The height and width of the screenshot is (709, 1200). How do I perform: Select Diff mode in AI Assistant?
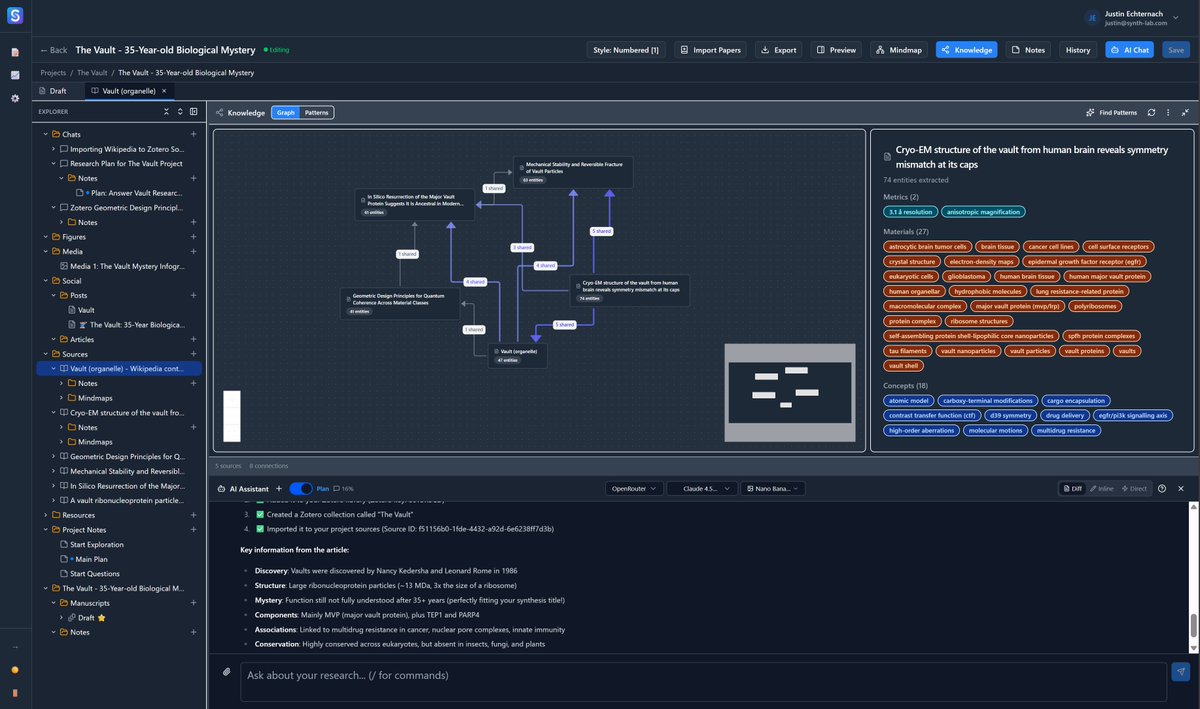1072,489
